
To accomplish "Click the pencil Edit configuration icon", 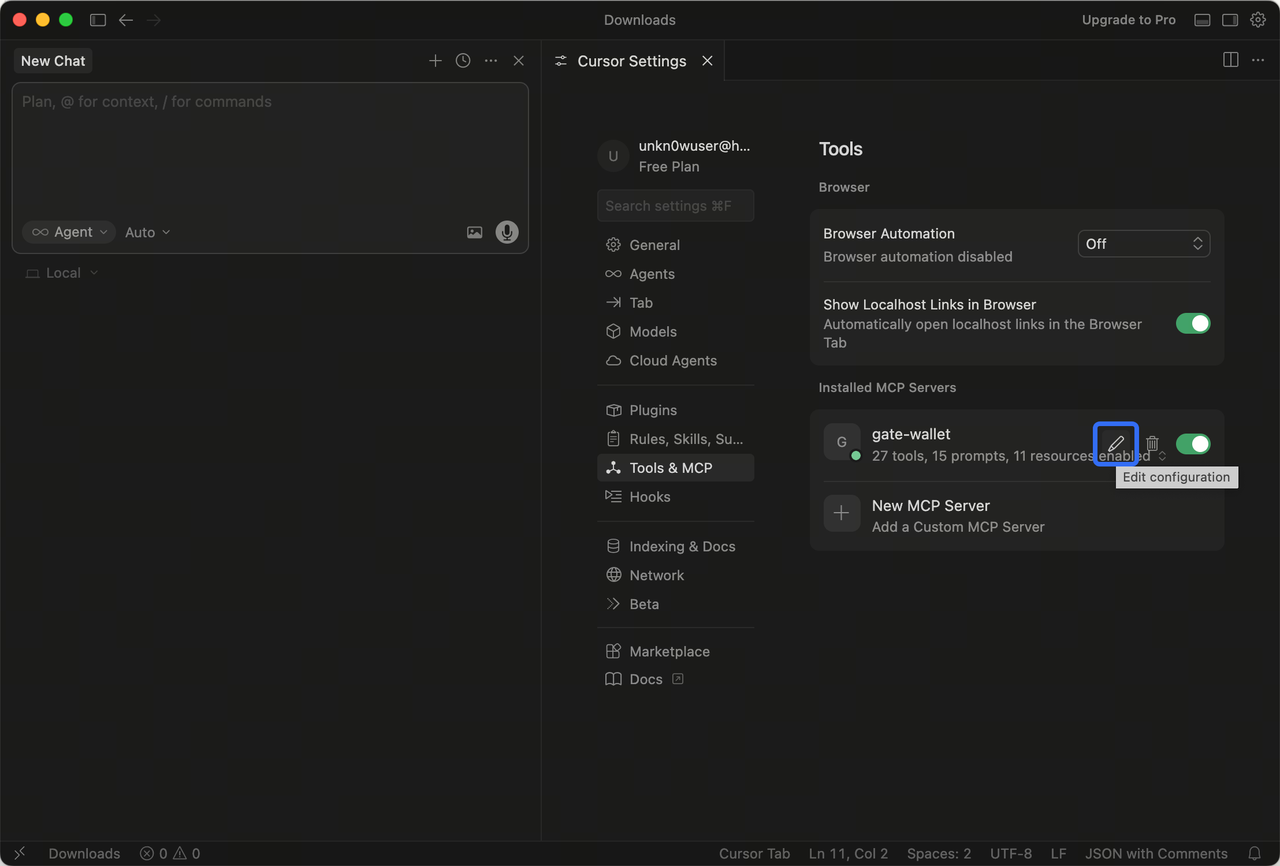I will 1116,444.
